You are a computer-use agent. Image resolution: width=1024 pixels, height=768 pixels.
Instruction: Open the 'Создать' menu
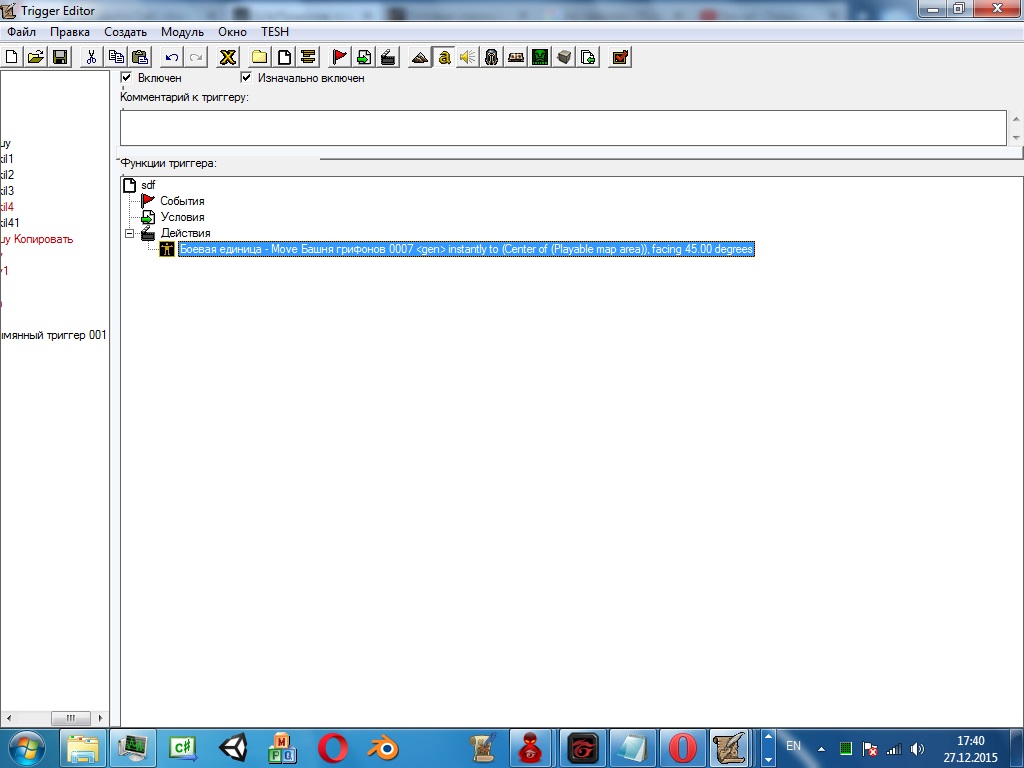pos(125,32)
